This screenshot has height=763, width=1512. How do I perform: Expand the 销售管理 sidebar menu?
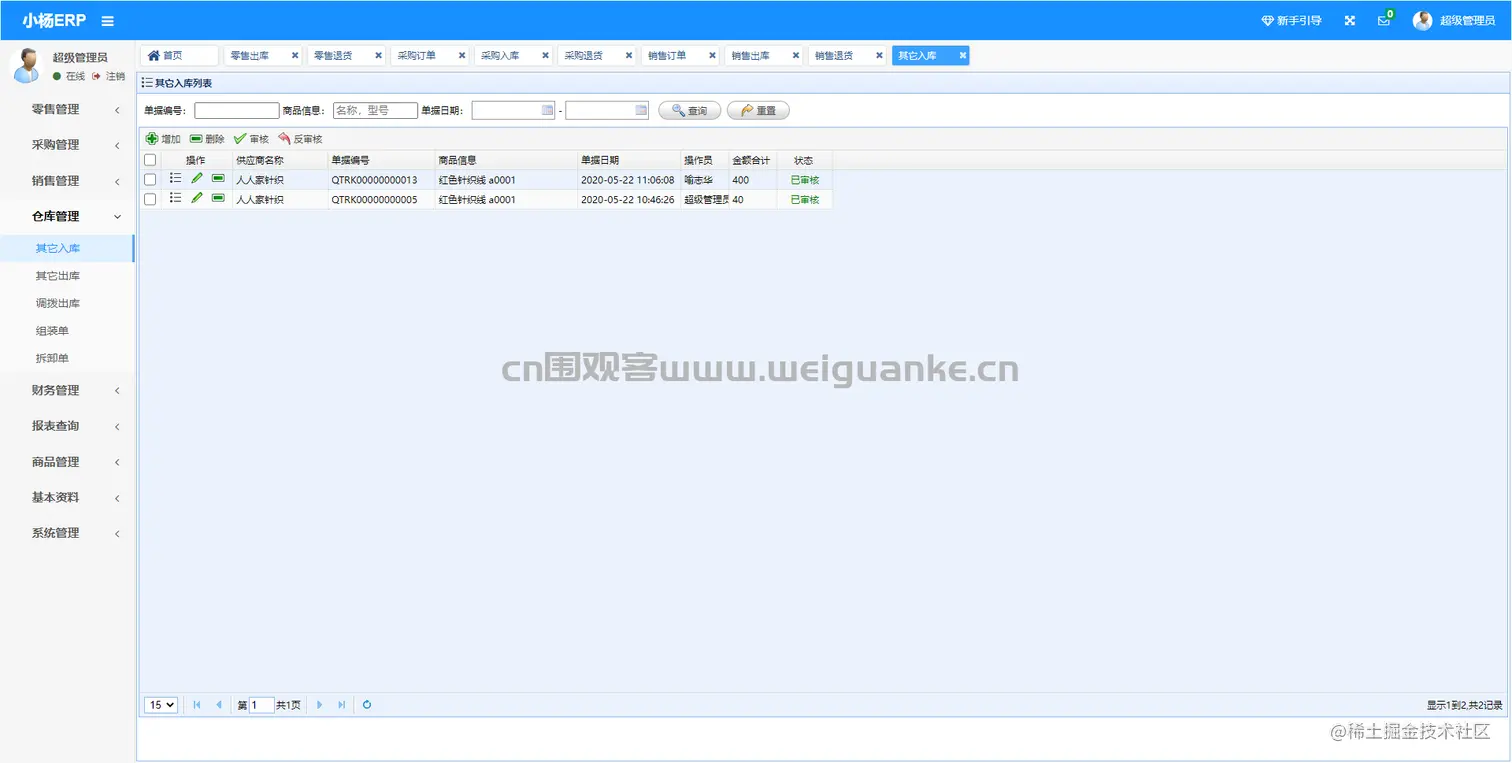pyautogui.click(x=67, y=181)
